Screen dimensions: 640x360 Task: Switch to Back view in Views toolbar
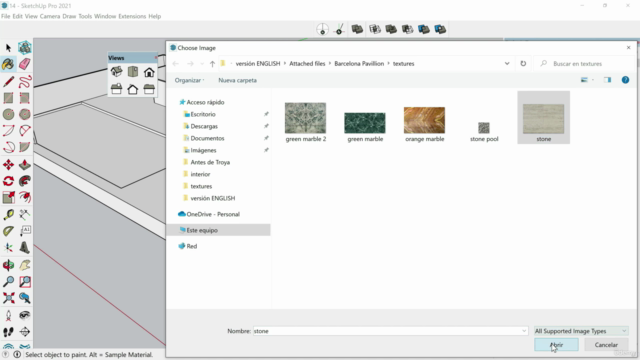tap(133, 89)
